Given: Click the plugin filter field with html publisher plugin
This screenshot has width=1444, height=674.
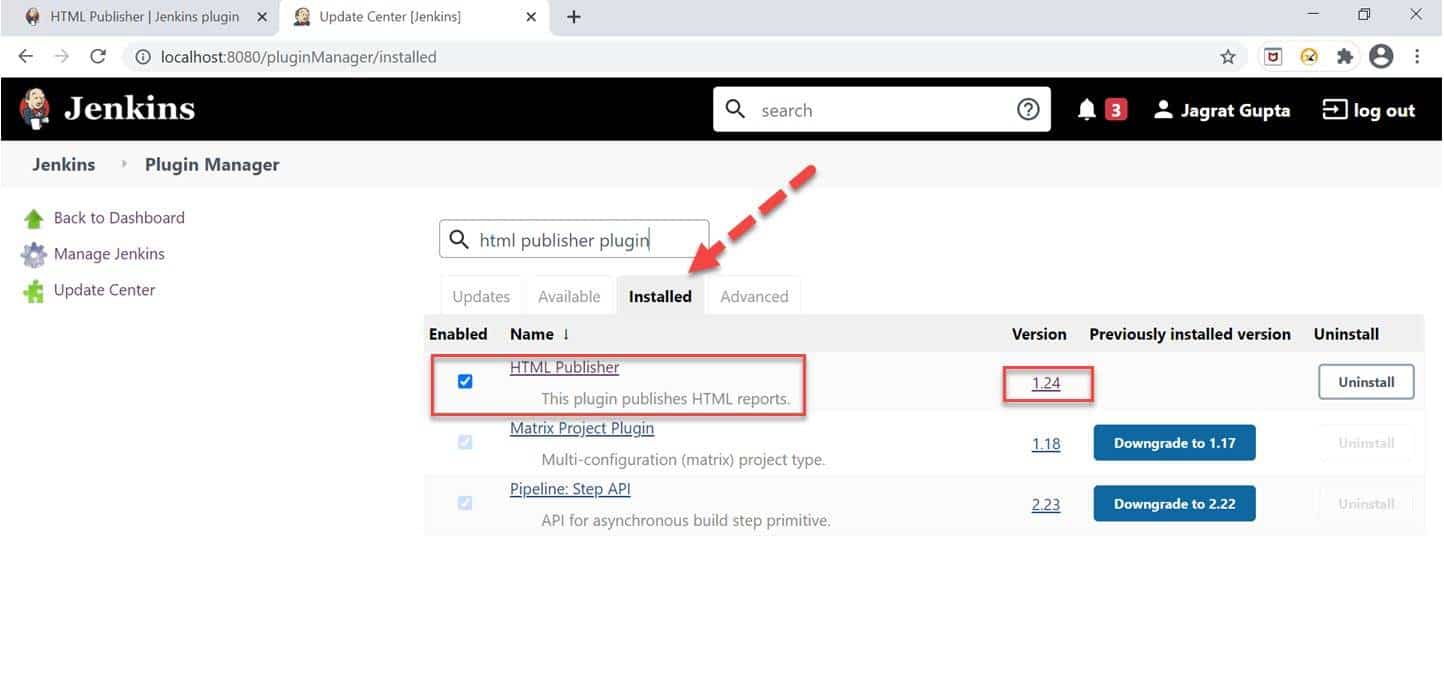Looking at the screenshot, I should tap(574, 240).
